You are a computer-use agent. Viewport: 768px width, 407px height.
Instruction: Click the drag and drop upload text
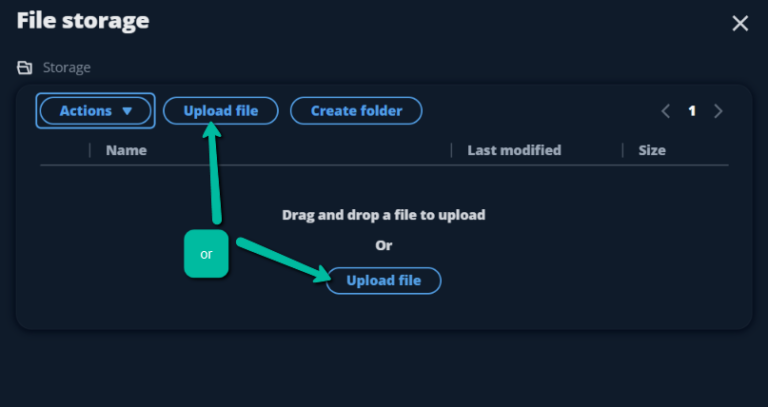click(x=384, y=215)
